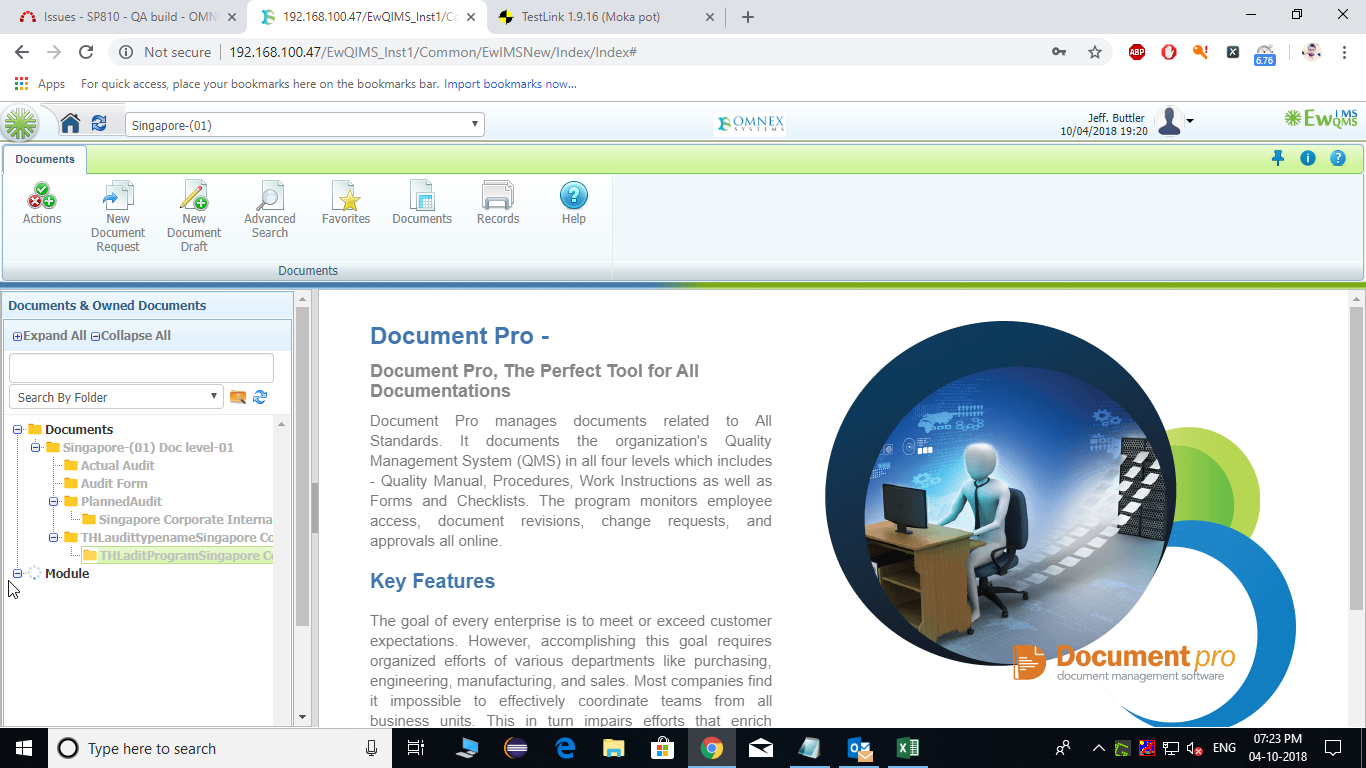This screenshot has width=1366, height=768.
Task: Open the Actions ribbon icon
Action: 42,203
